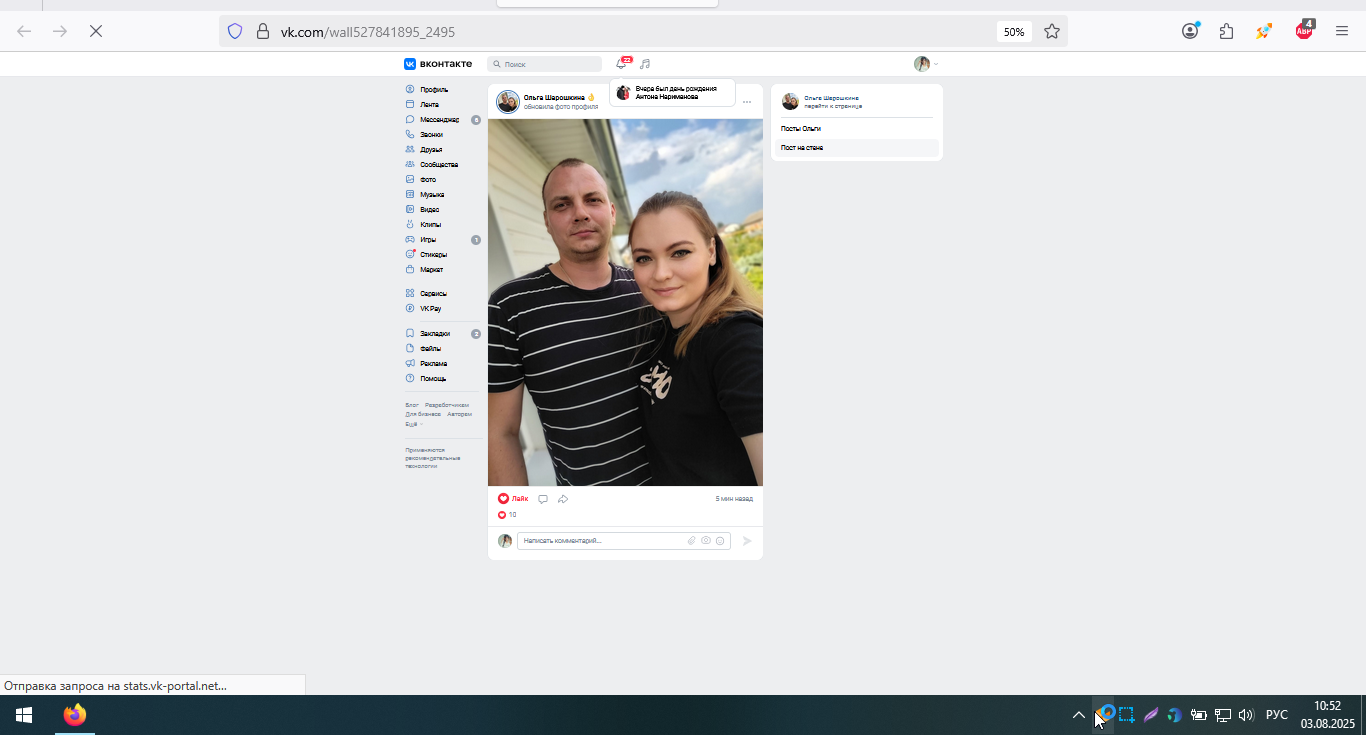
Task: Open Маркет in the sidebar
Action: [431, 269]
